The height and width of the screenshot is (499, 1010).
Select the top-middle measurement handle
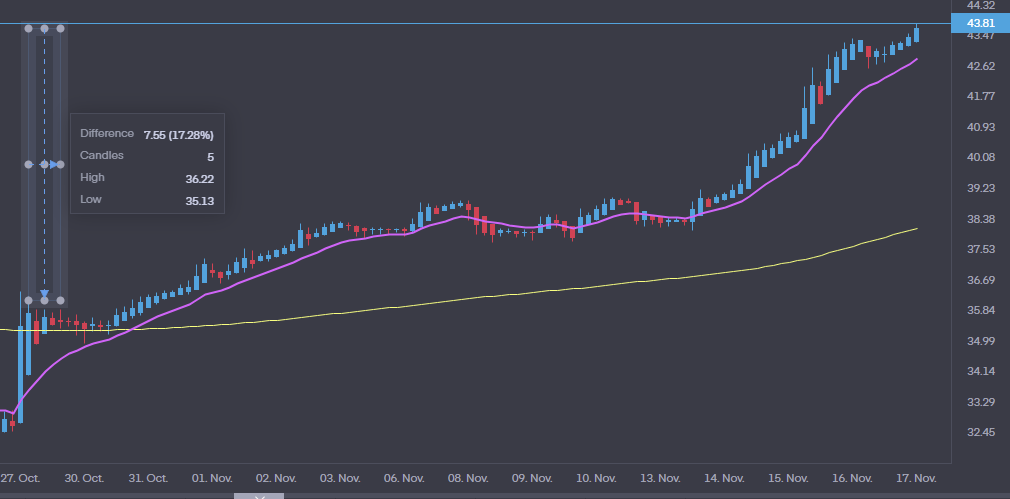click(x=44, y=29)
